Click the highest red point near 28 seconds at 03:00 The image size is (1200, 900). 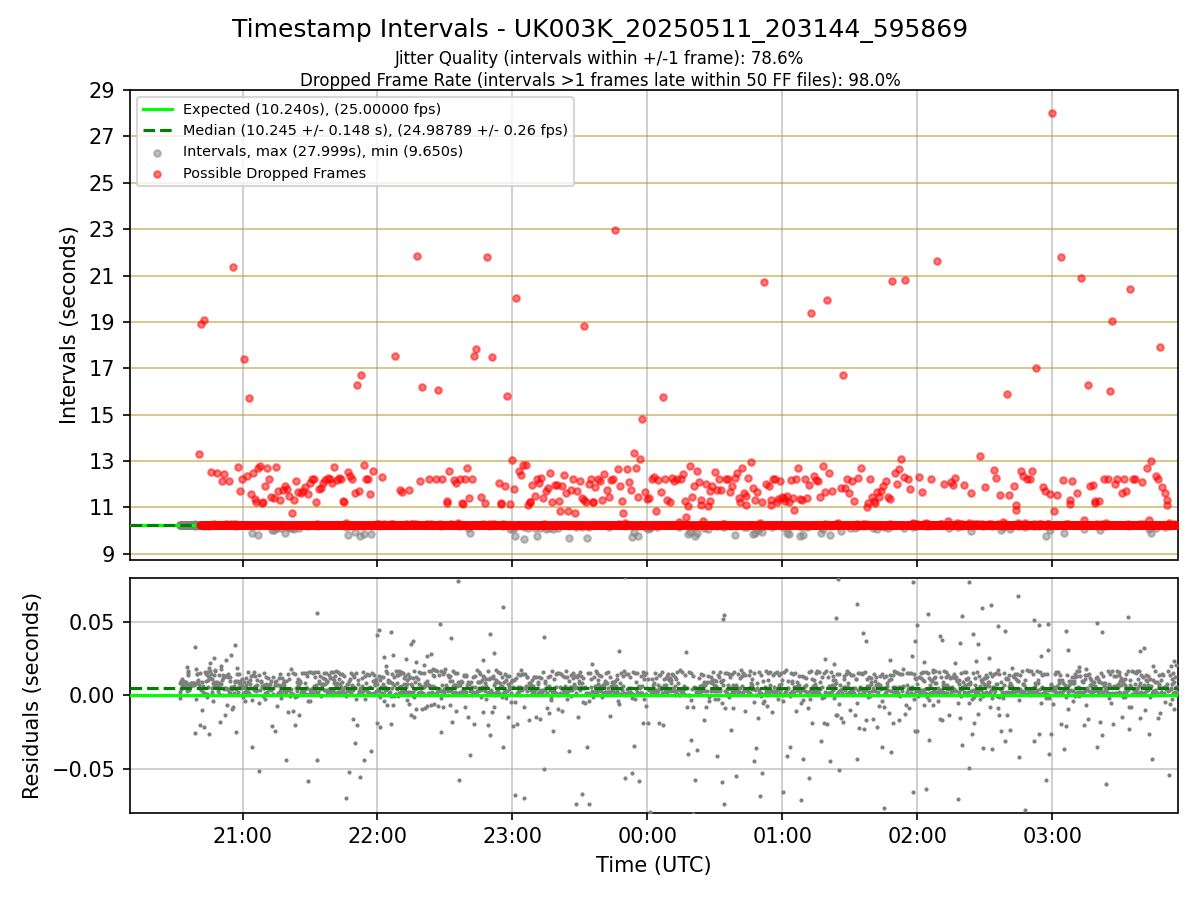(1052, 113)
